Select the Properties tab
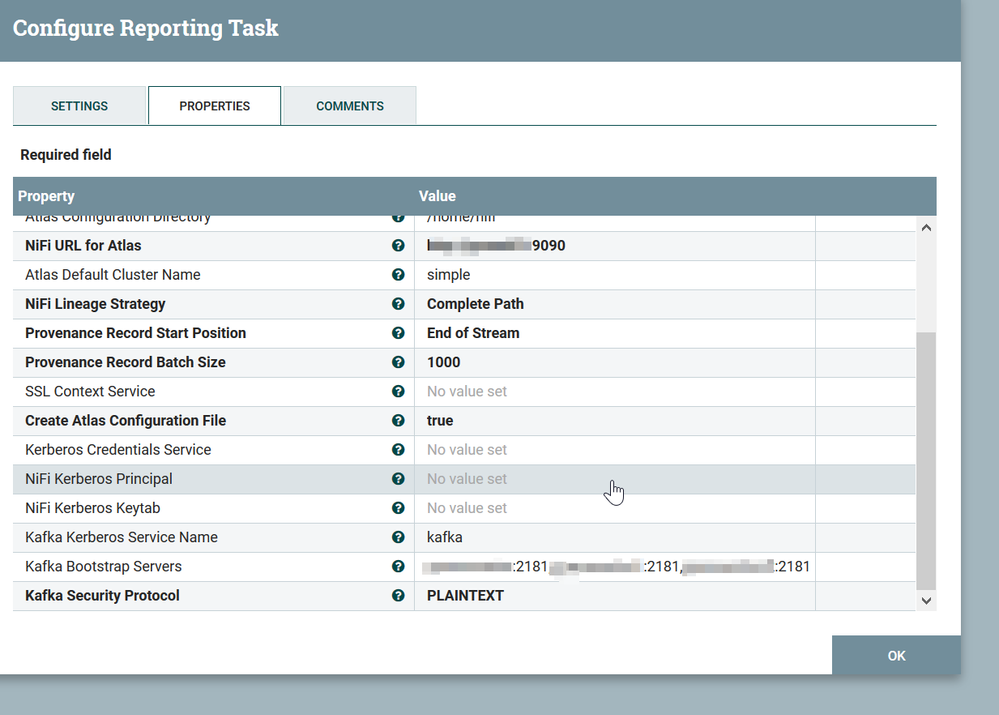The width and height of the screenshot is (999, 715). [x=214, y=106]
